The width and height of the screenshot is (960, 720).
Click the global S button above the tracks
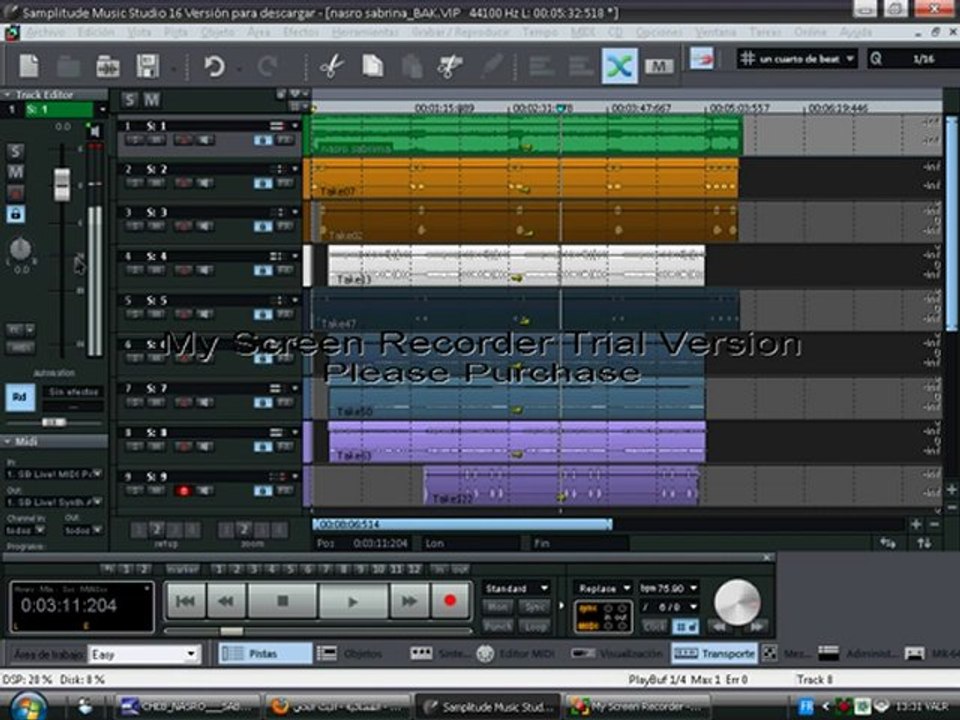129,100
